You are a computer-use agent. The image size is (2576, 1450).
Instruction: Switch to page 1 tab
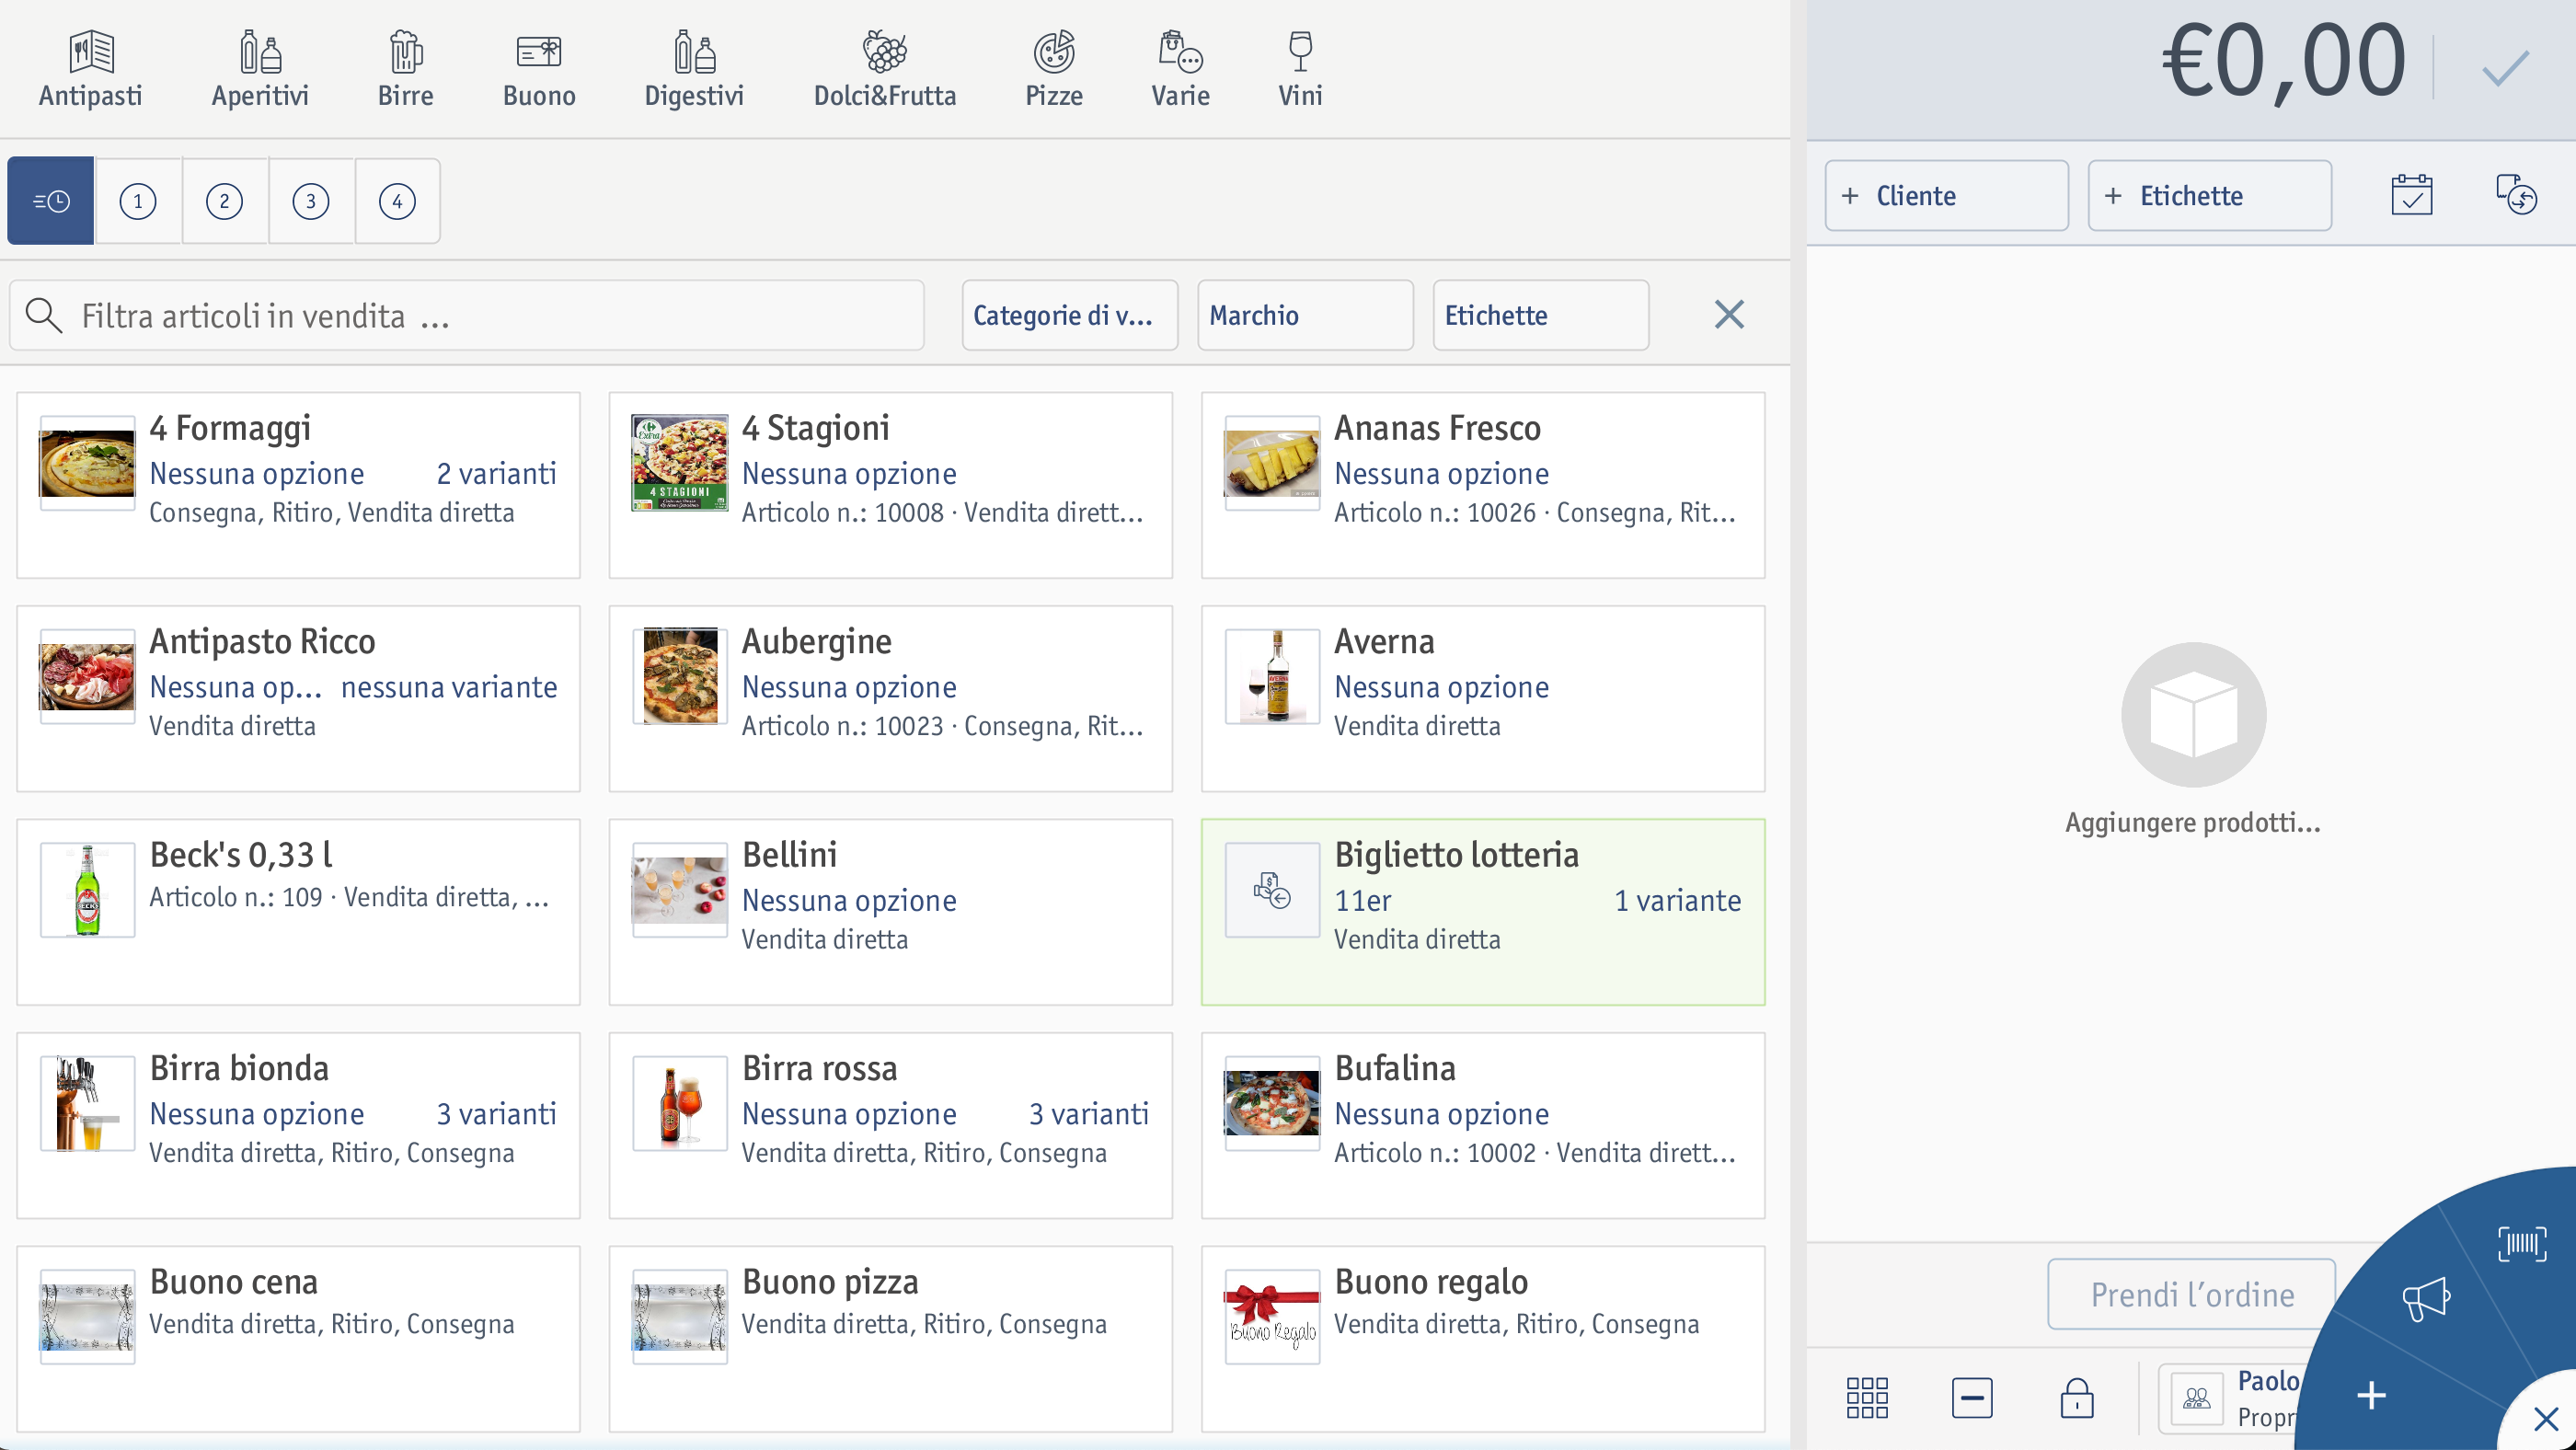point(138,201)
